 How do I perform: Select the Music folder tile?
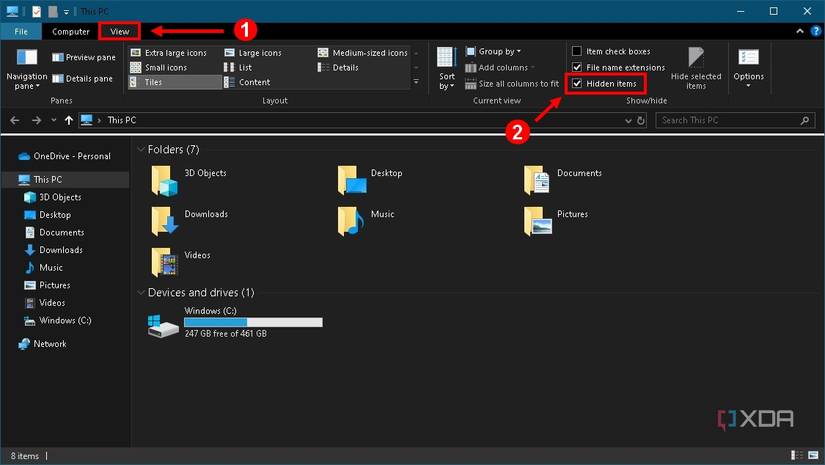(x=366, y=221)
